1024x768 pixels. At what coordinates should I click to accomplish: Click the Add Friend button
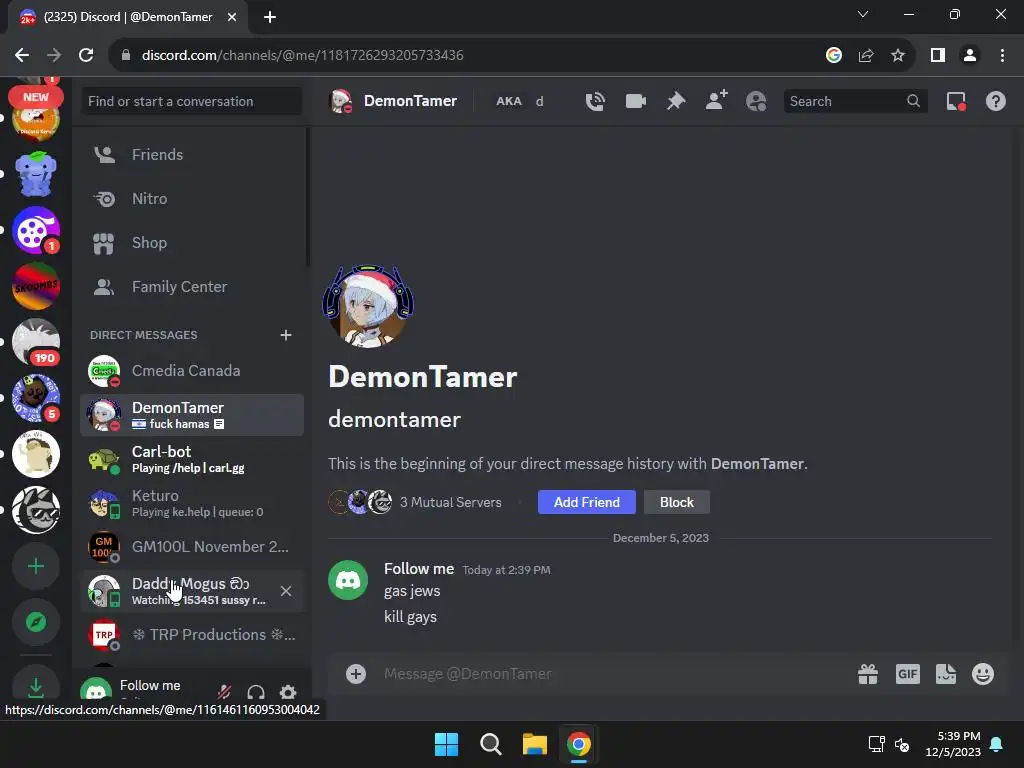tap(586, 502)
